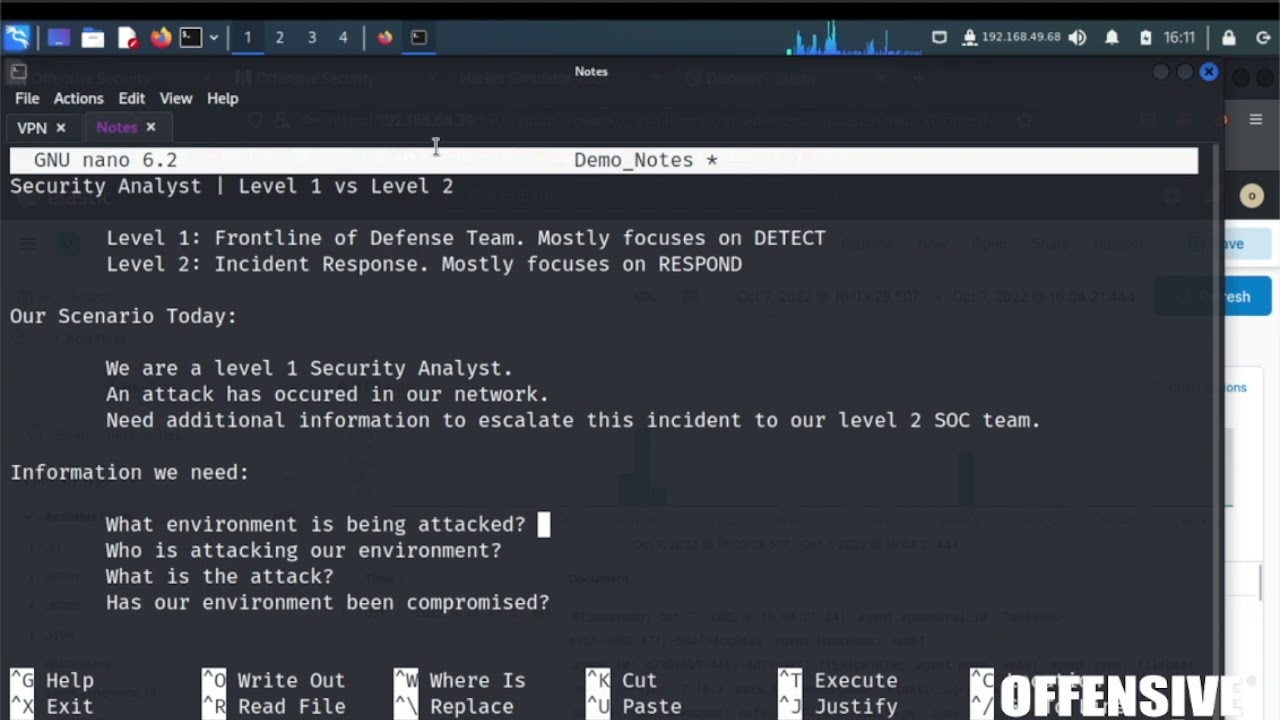Click the CPU usage graph in panel

click(855, 38)
